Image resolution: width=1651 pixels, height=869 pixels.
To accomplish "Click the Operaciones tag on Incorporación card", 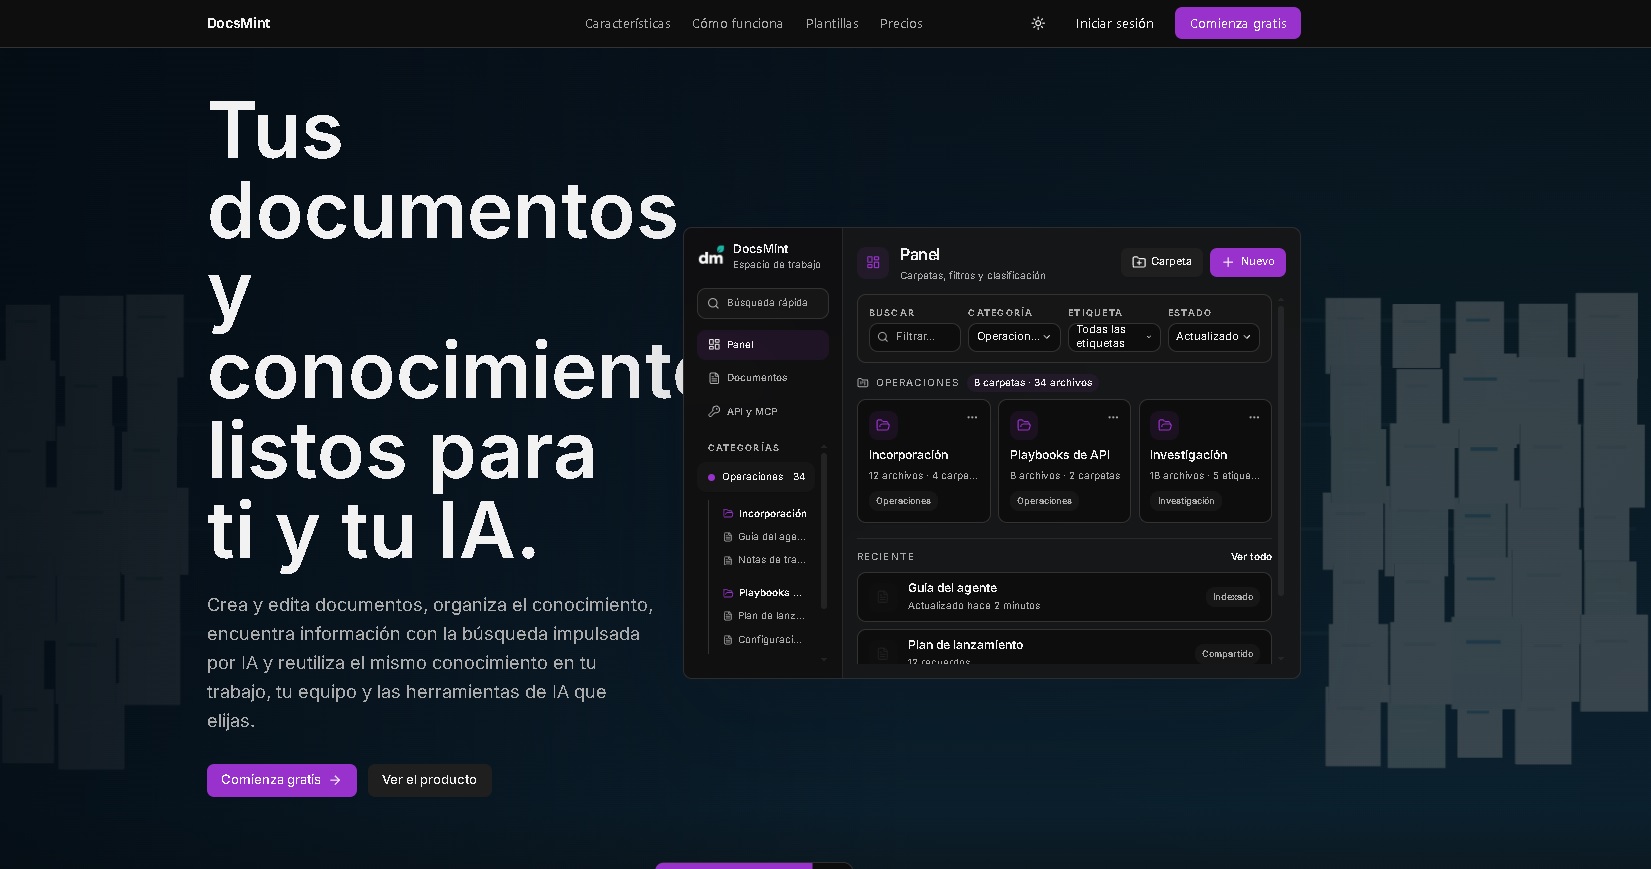I will (903, 501).
